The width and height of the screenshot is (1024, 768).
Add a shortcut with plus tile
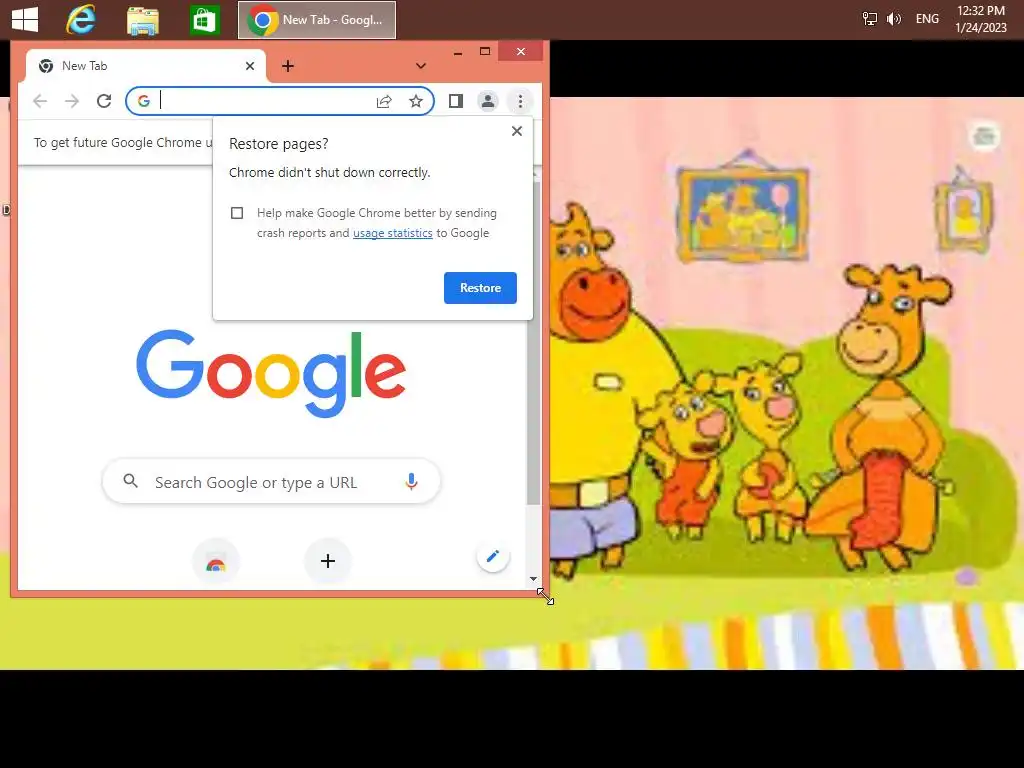click(x=328, y=561)
